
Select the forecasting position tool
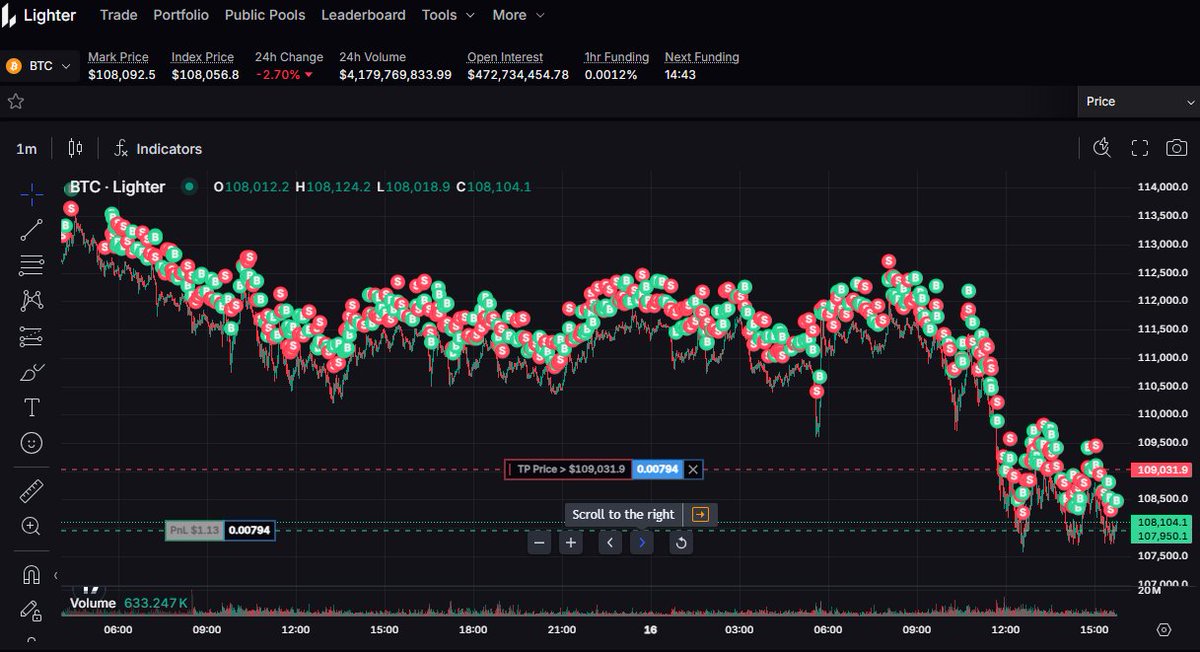coord(31,336)
